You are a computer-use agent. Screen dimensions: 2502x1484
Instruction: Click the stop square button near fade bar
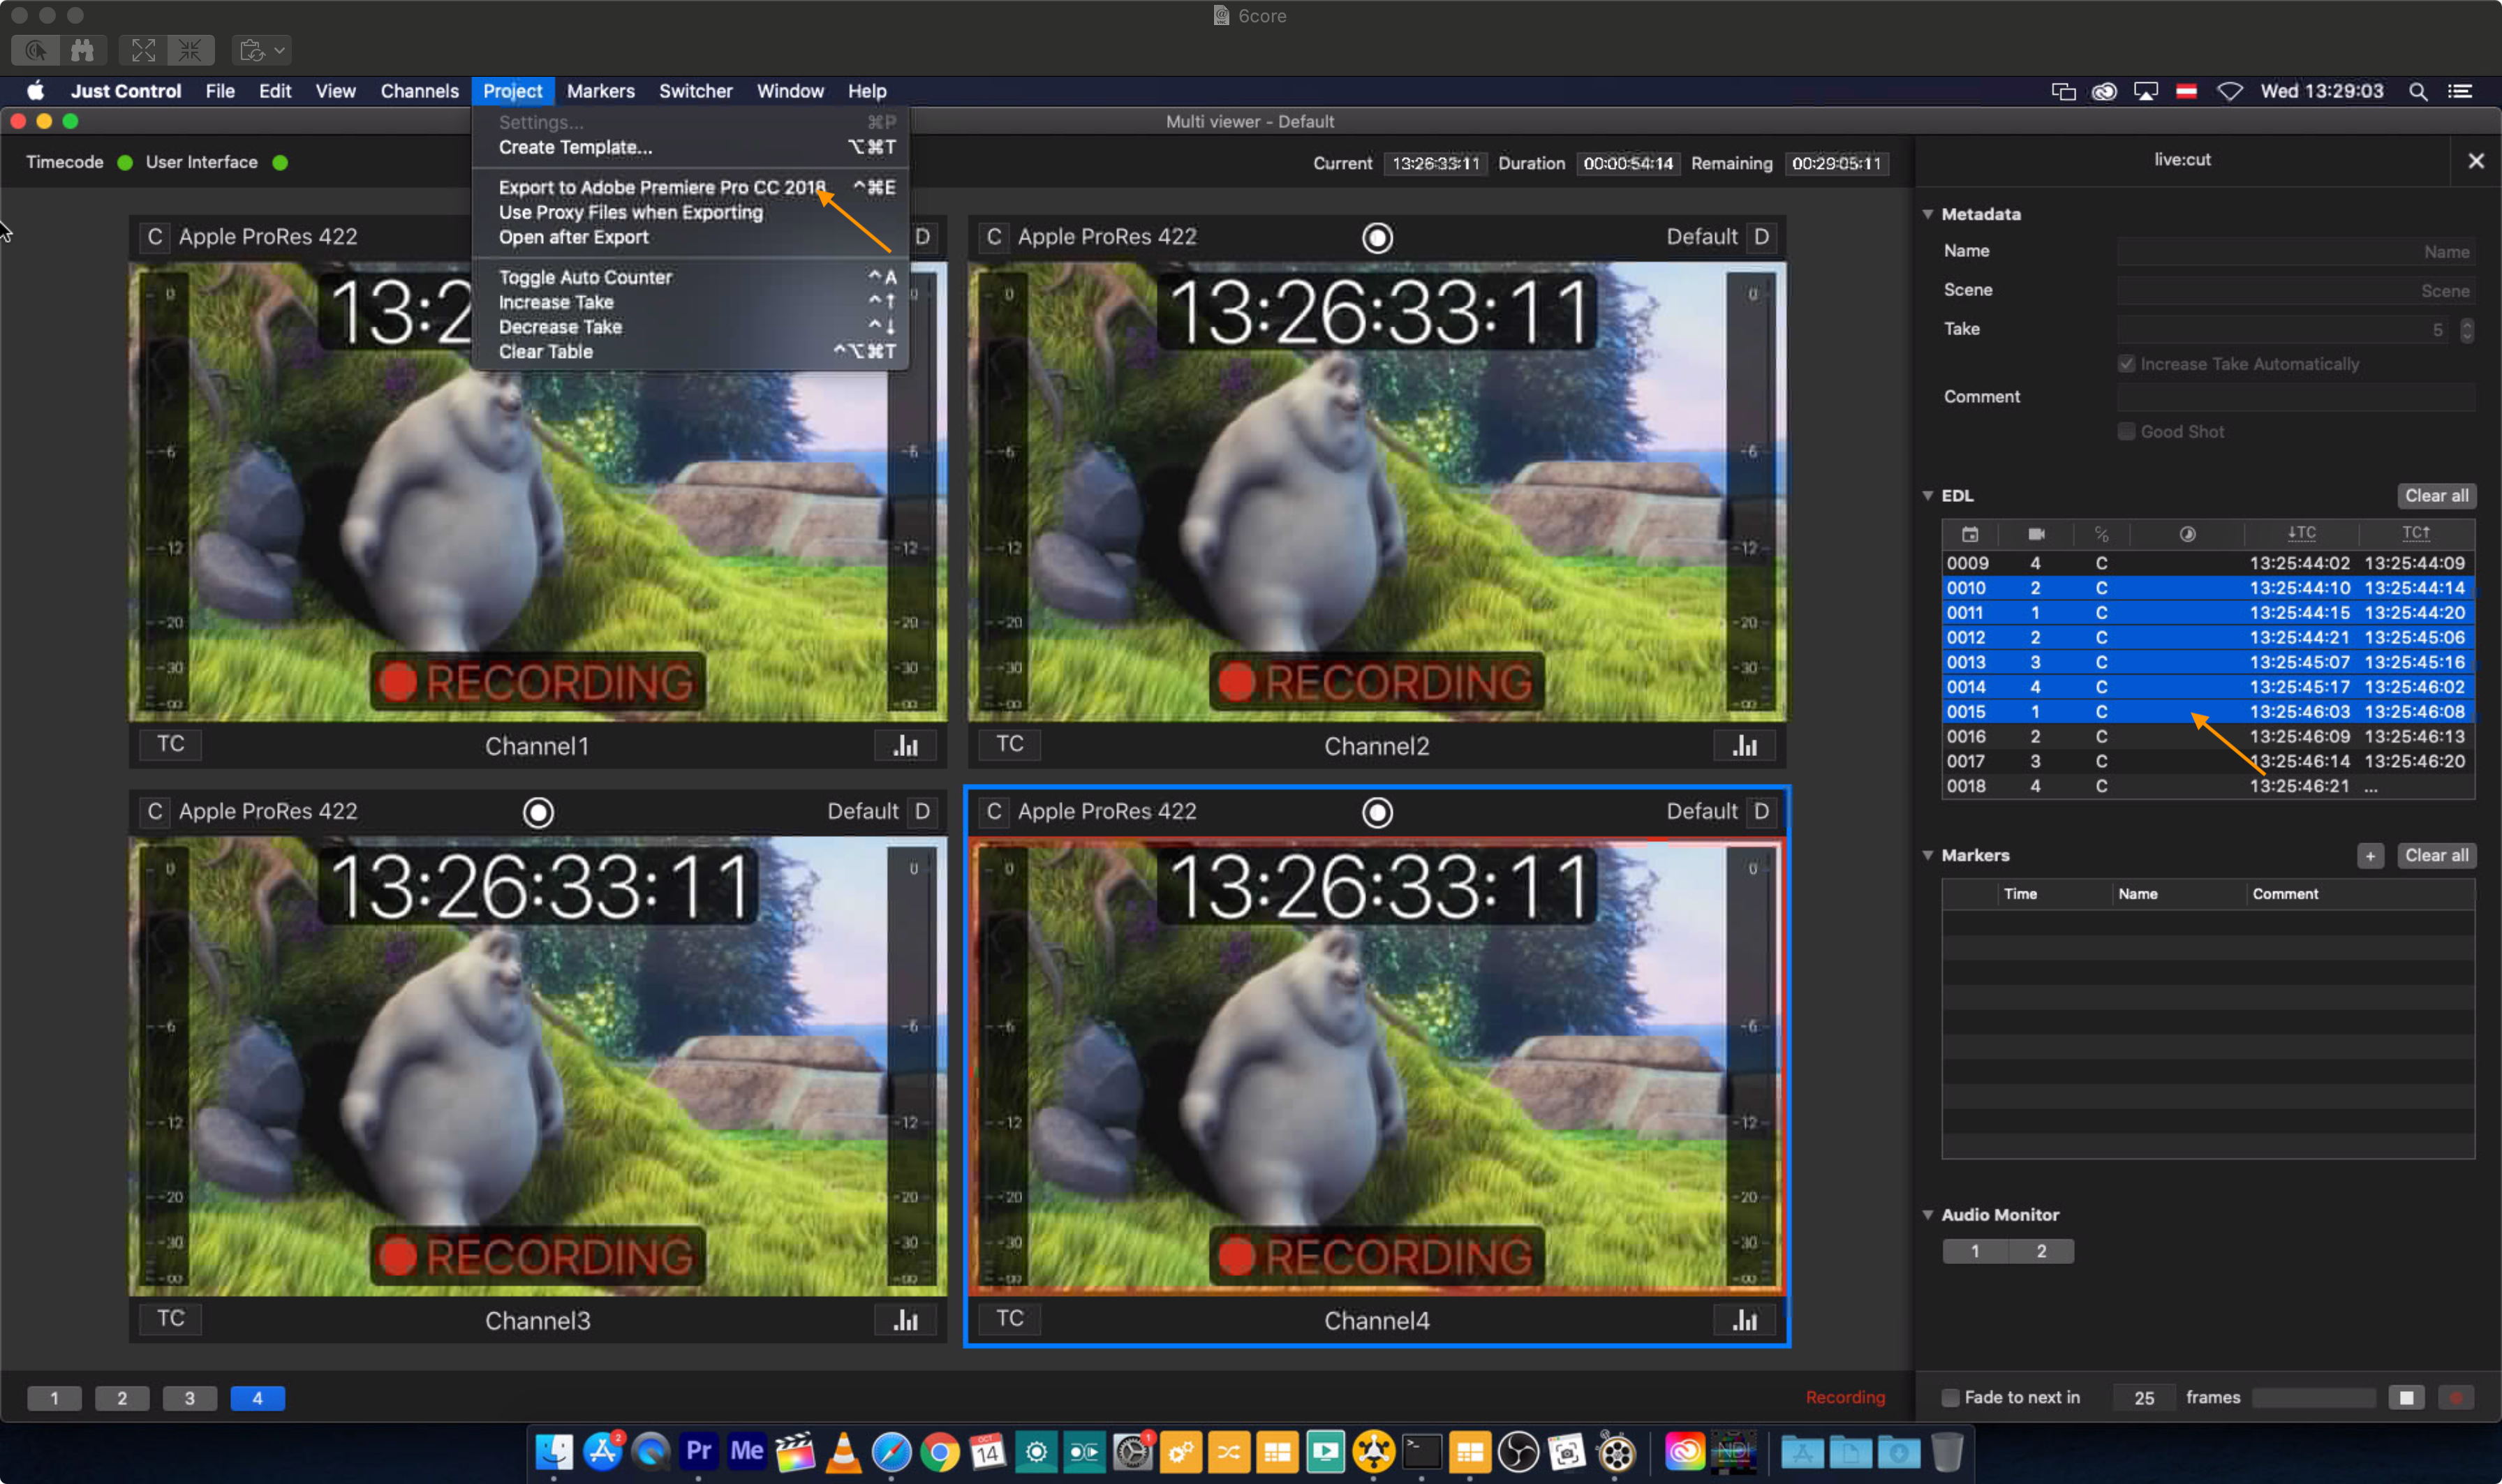tap(2407, 1397)
